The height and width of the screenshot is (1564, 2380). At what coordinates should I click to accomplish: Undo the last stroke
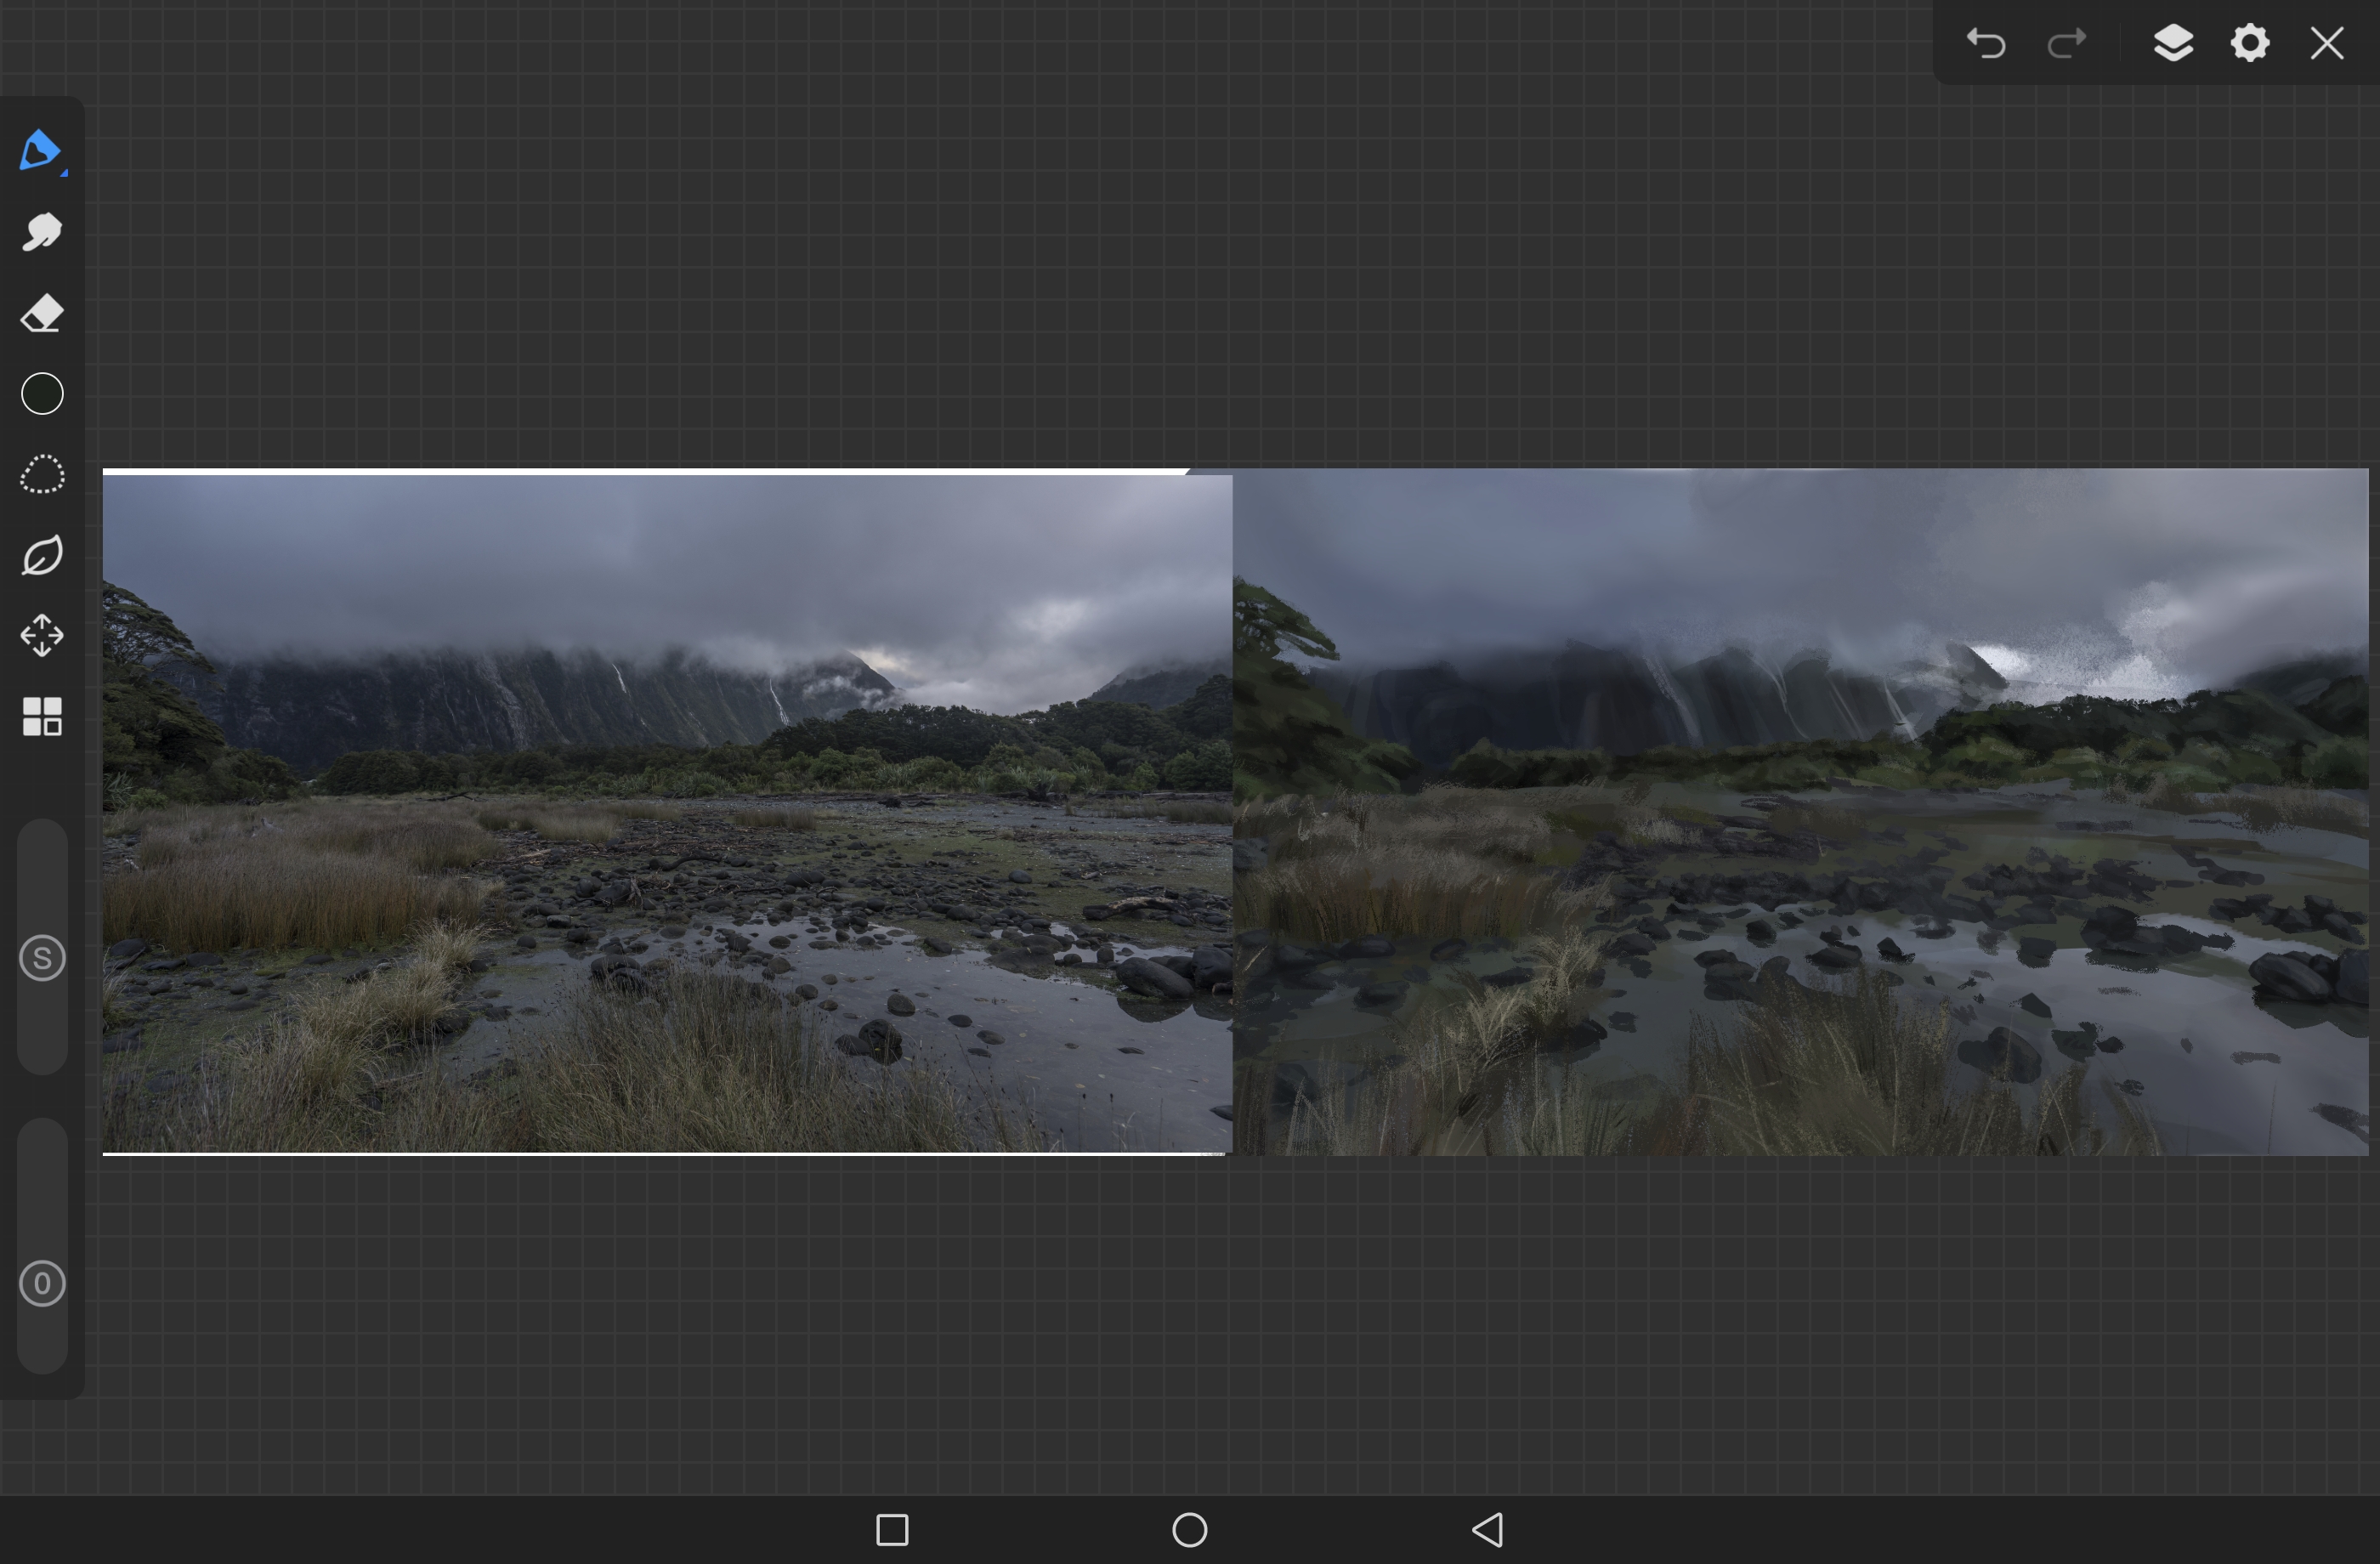[x=1986, y=43]
